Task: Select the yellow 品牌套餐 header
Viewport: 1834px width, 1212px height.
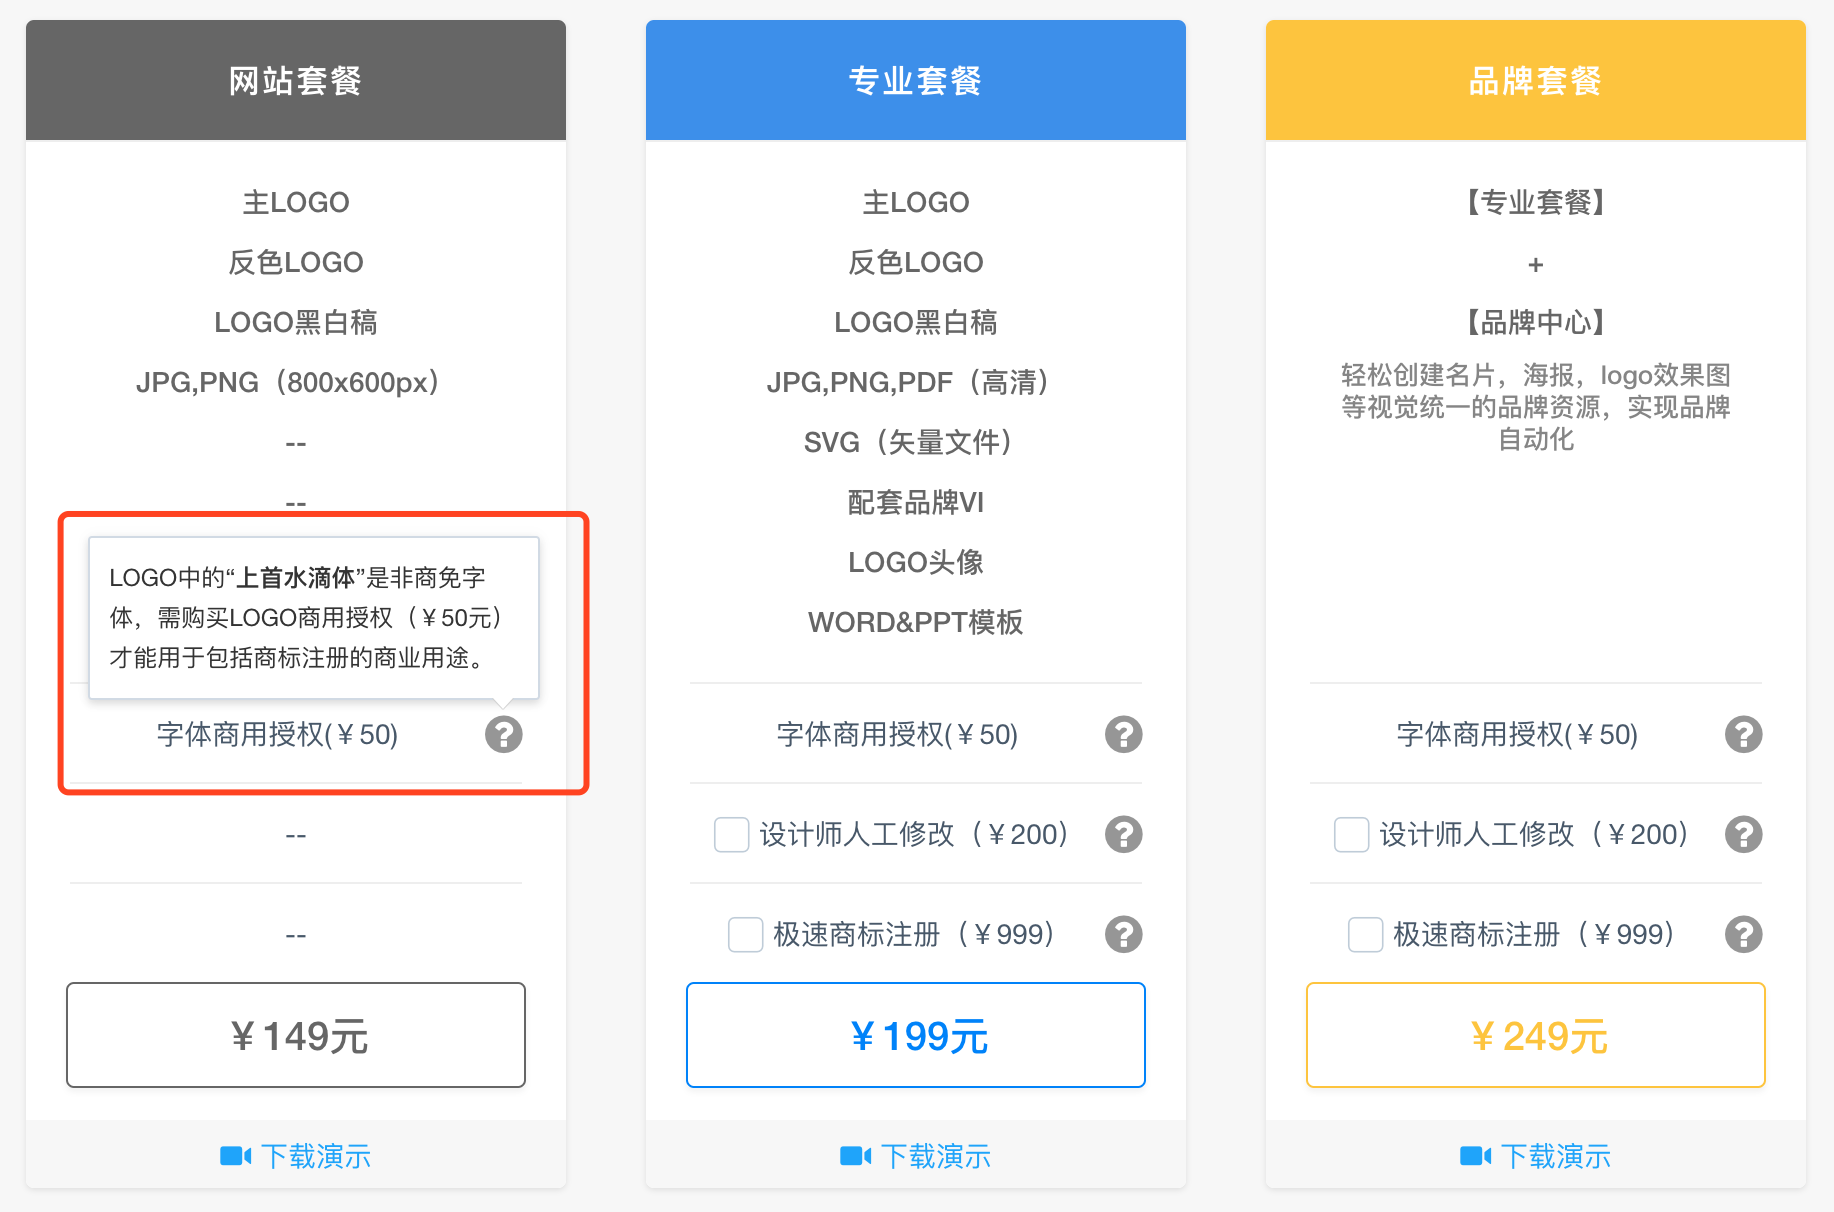Action: click(1536, 80)
